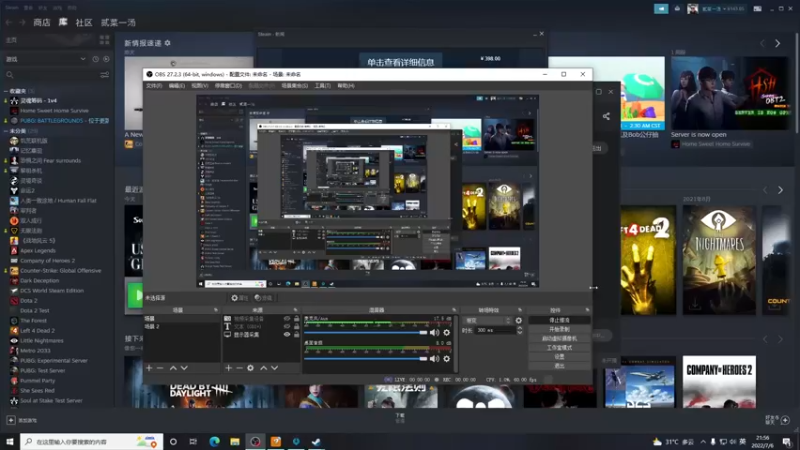The width and height of the screenshot is (800, 450).
Task: Open the OBS Scene Collection menu
Action: pyautogui.click(x=294, y=86)
